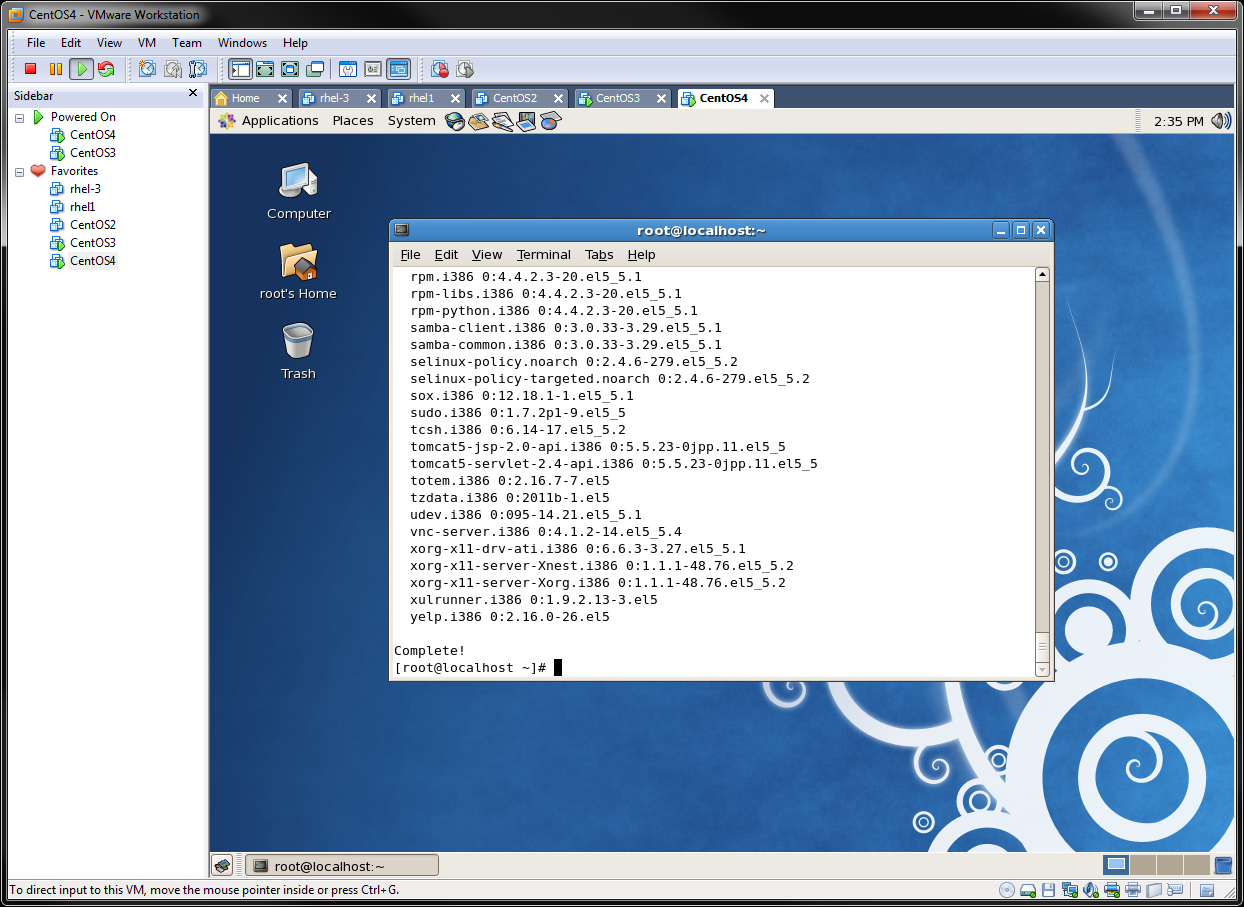
Task: Toggle full screen mode for the VM
Action: tap(265, 69)
